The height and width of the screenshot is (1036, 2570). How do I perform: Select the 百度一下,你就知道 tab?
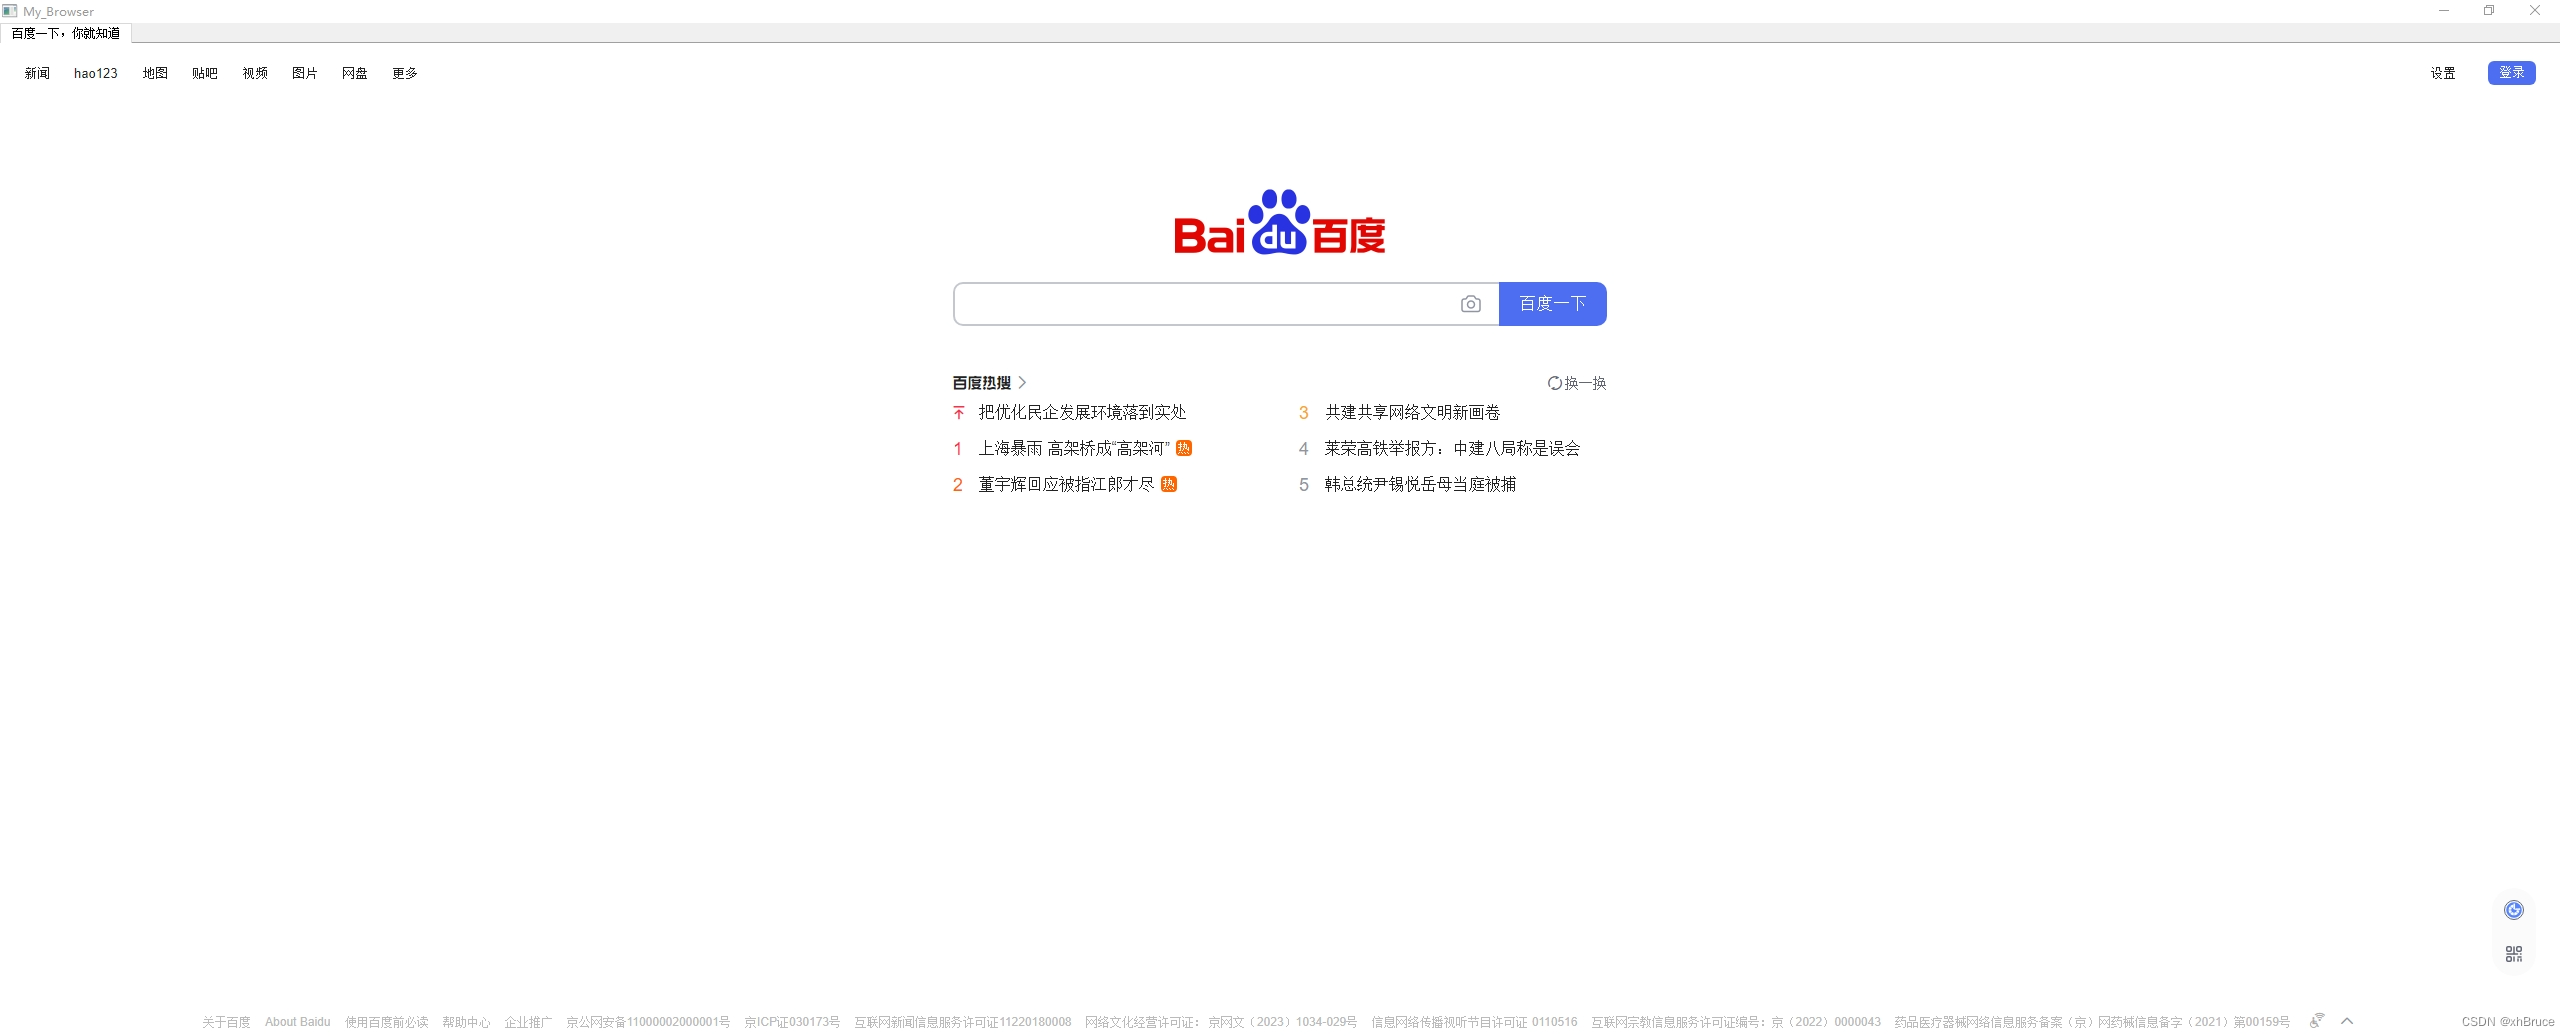point(66,34)
